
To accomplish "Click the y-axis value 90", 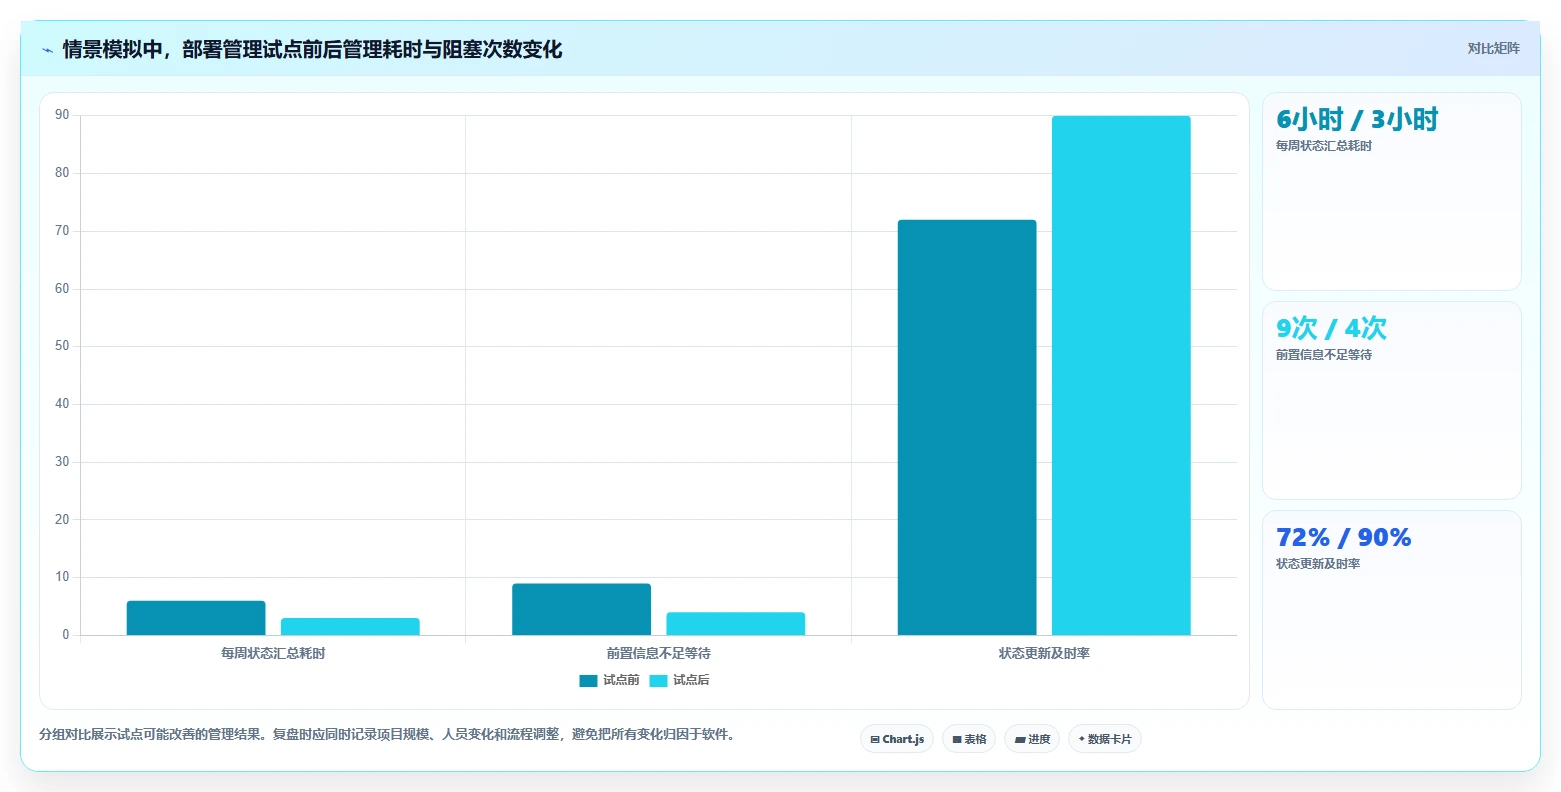I will [x=62, y=115].
